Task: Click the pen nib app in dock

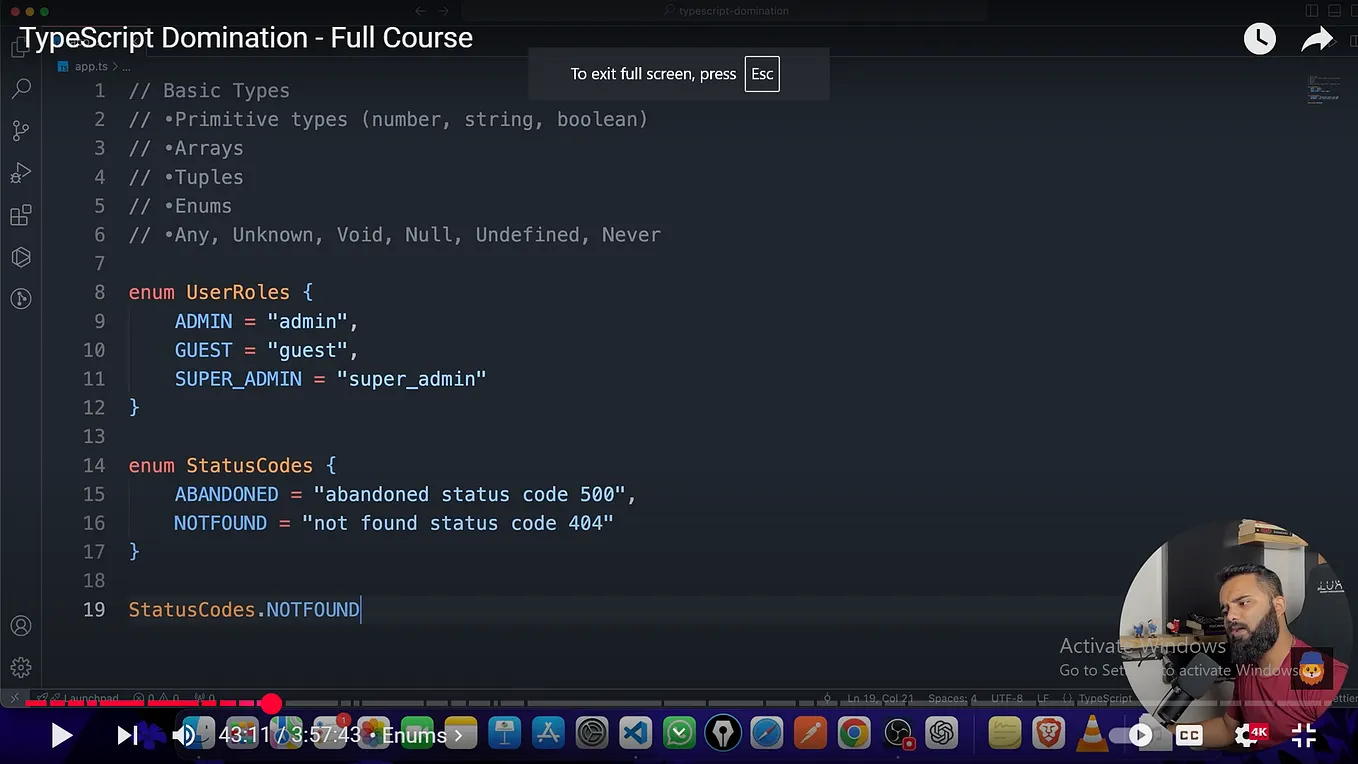Action: coord(723,734)
